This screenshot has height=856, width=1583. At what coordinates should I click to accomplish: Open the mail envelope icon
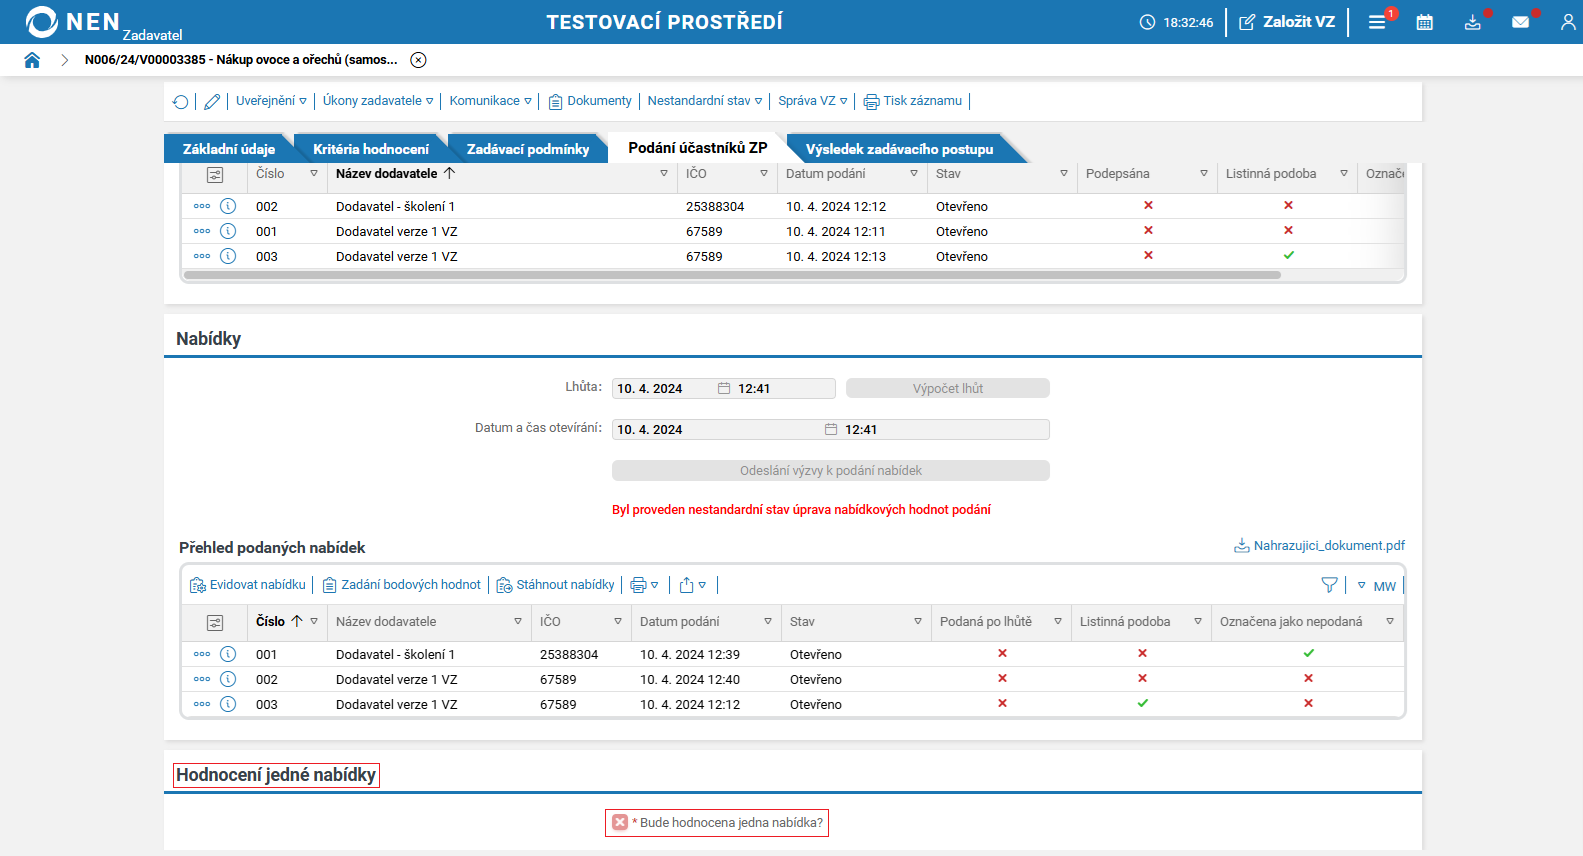tap(1520, 22)
